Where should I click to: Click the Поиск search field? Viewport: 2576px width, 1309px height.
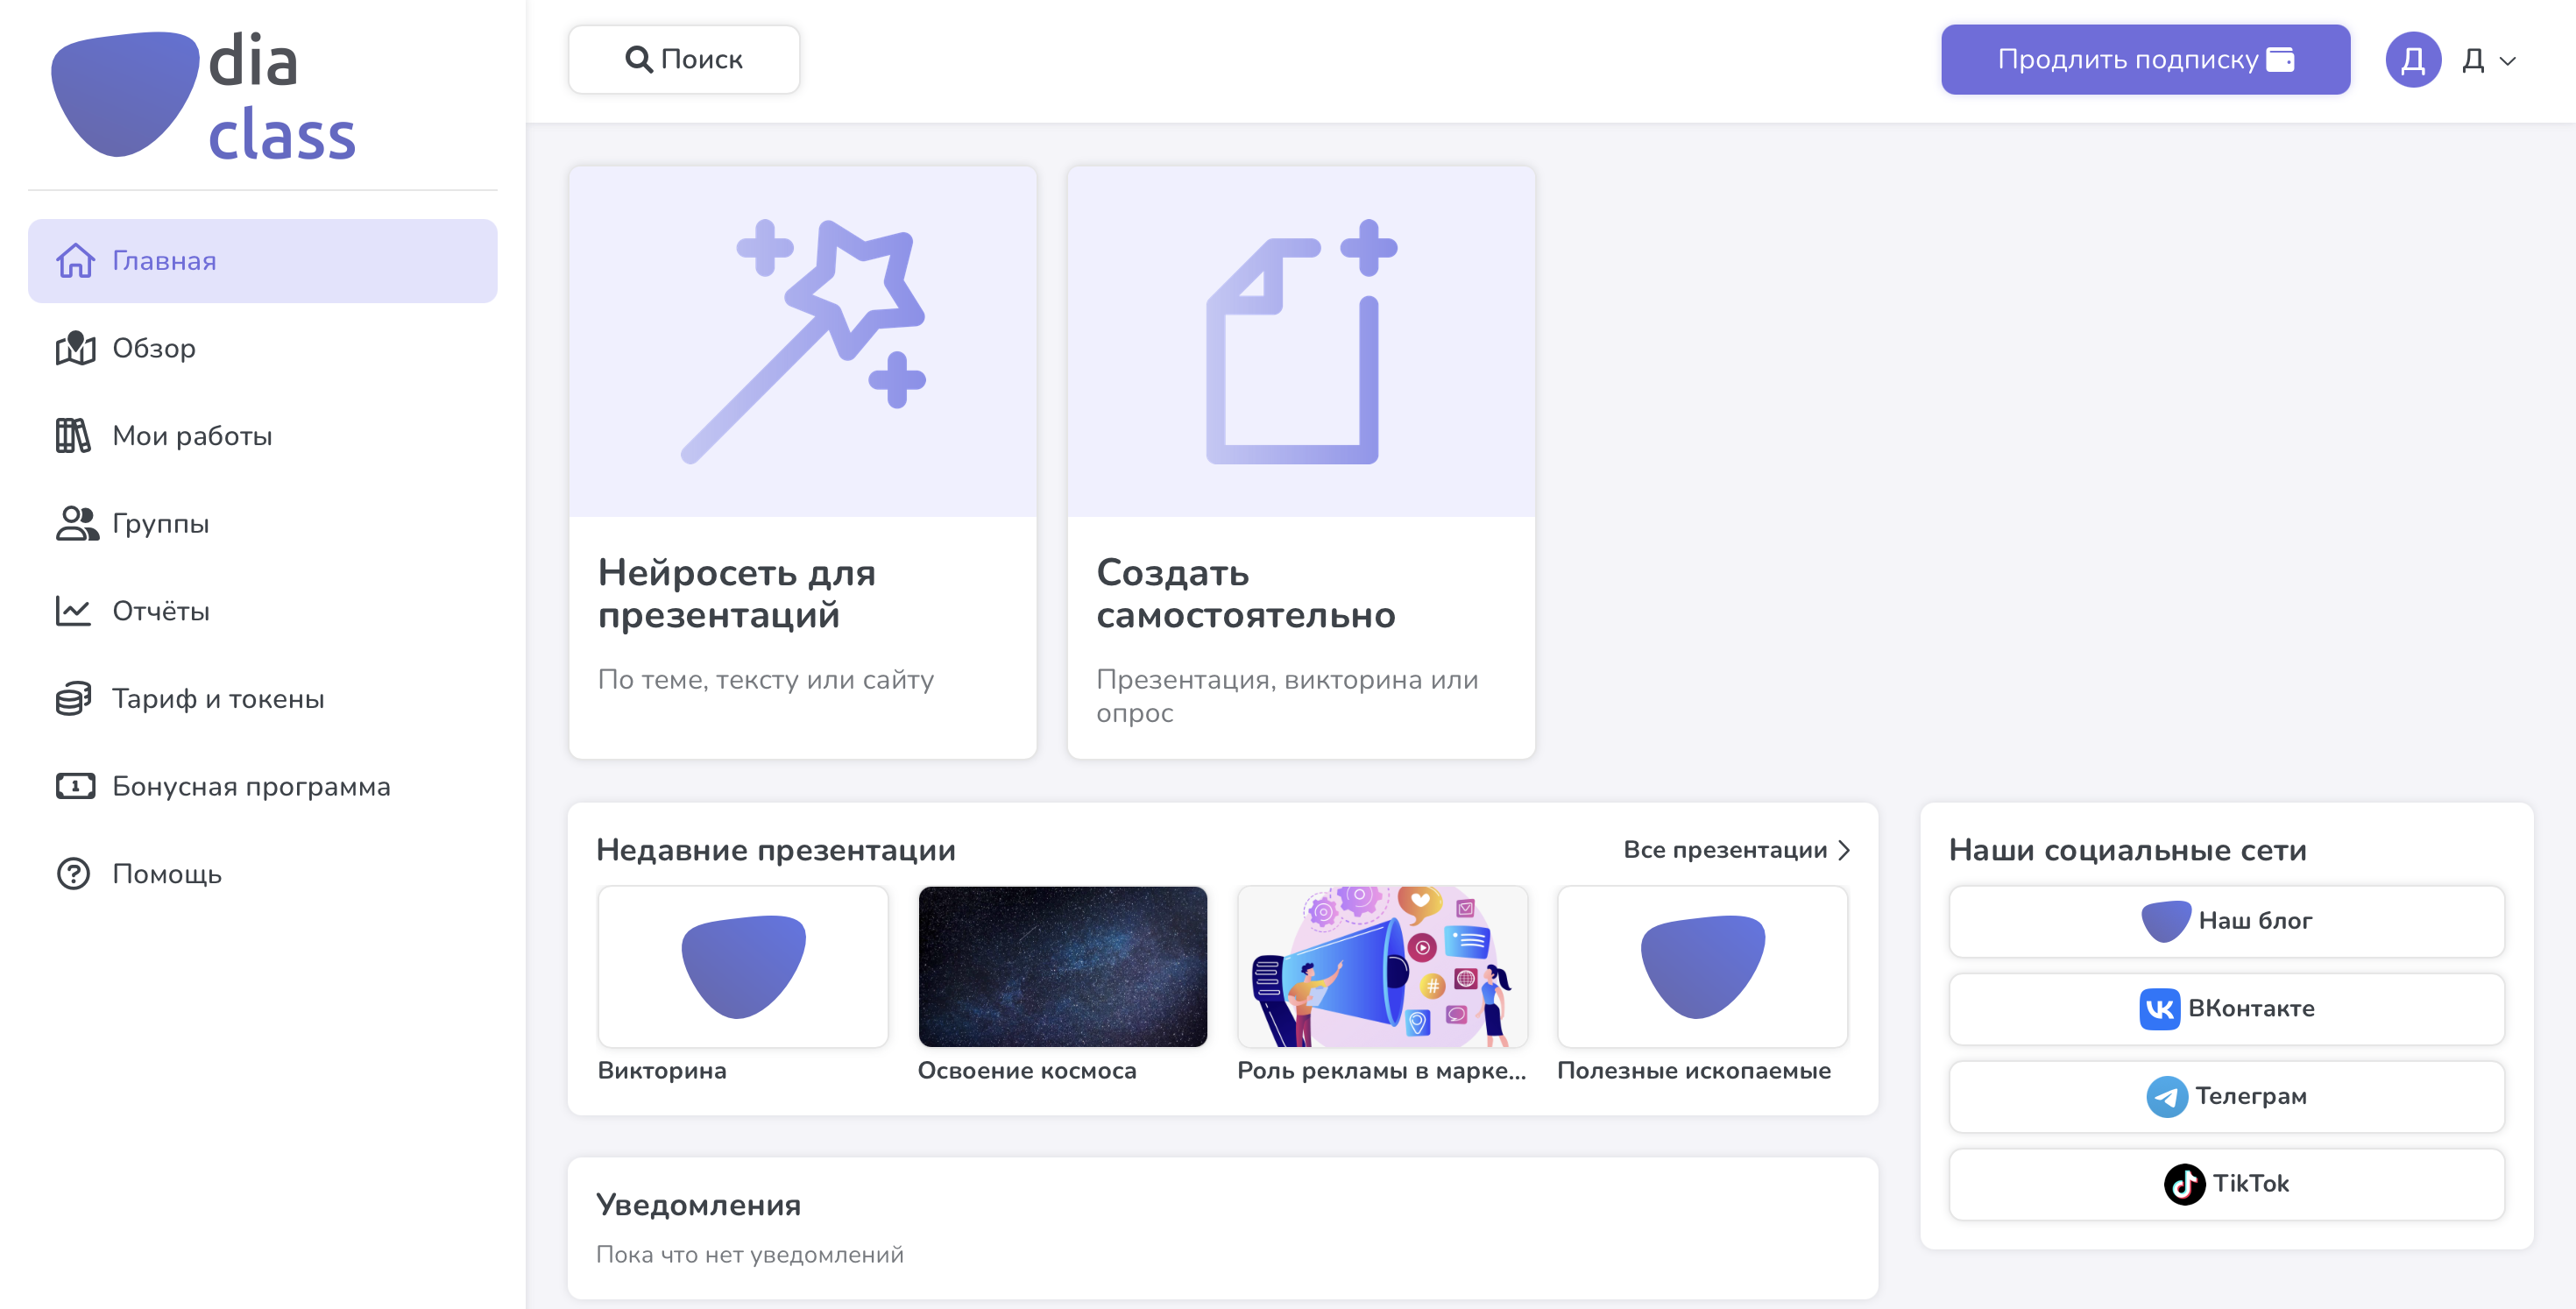684,60
